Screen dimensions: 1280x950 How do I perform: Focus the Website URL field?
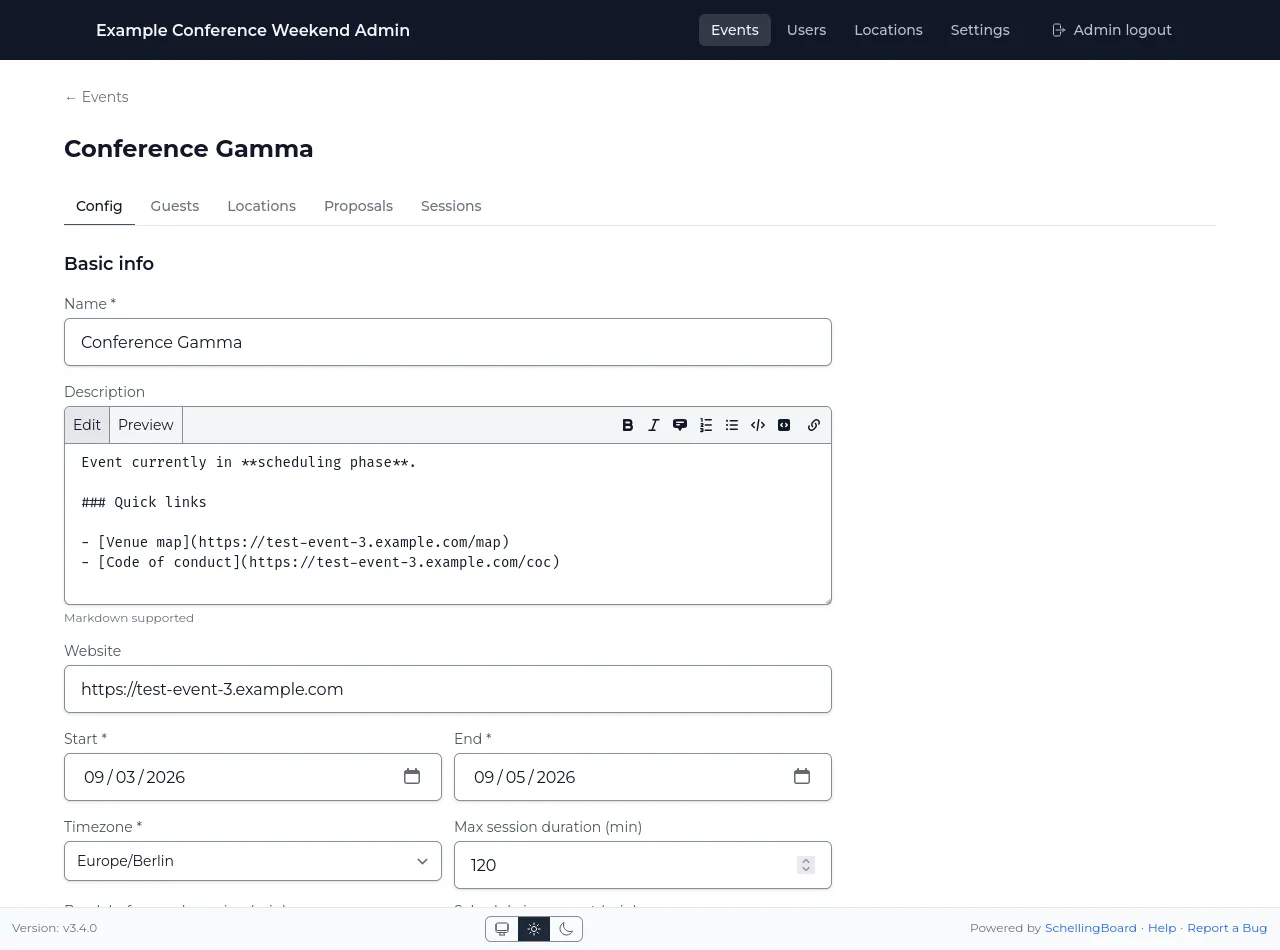point(448,689)
